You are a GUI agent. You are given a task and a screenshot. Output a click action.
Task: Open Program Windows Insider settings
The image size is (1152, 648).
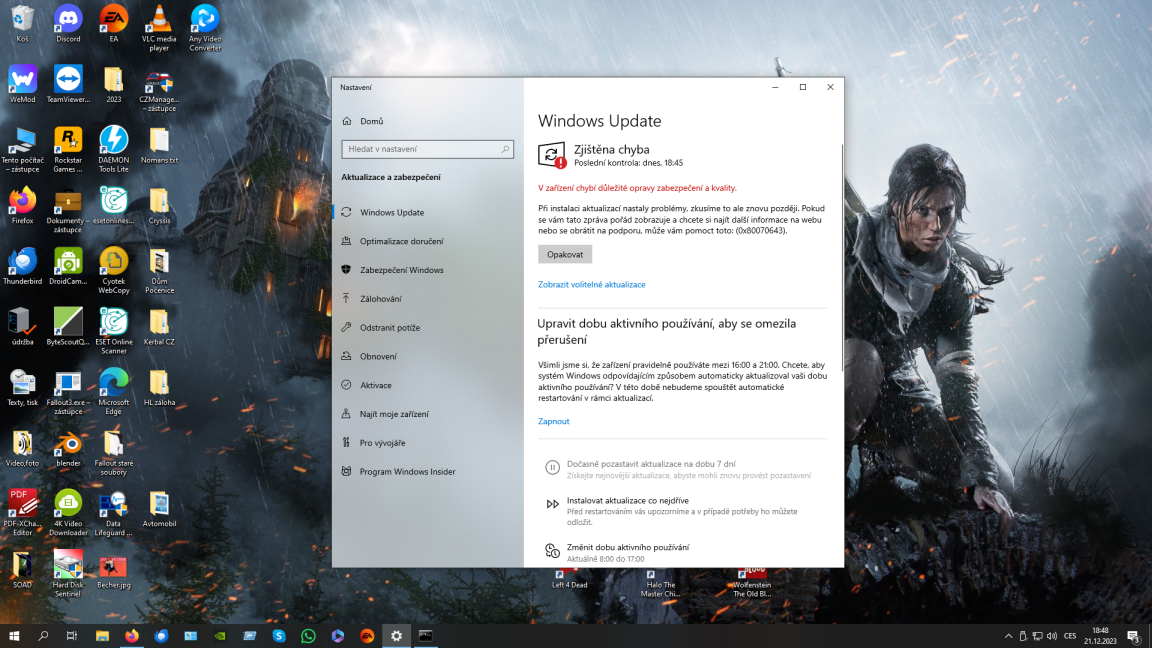(x=407, y=472)
